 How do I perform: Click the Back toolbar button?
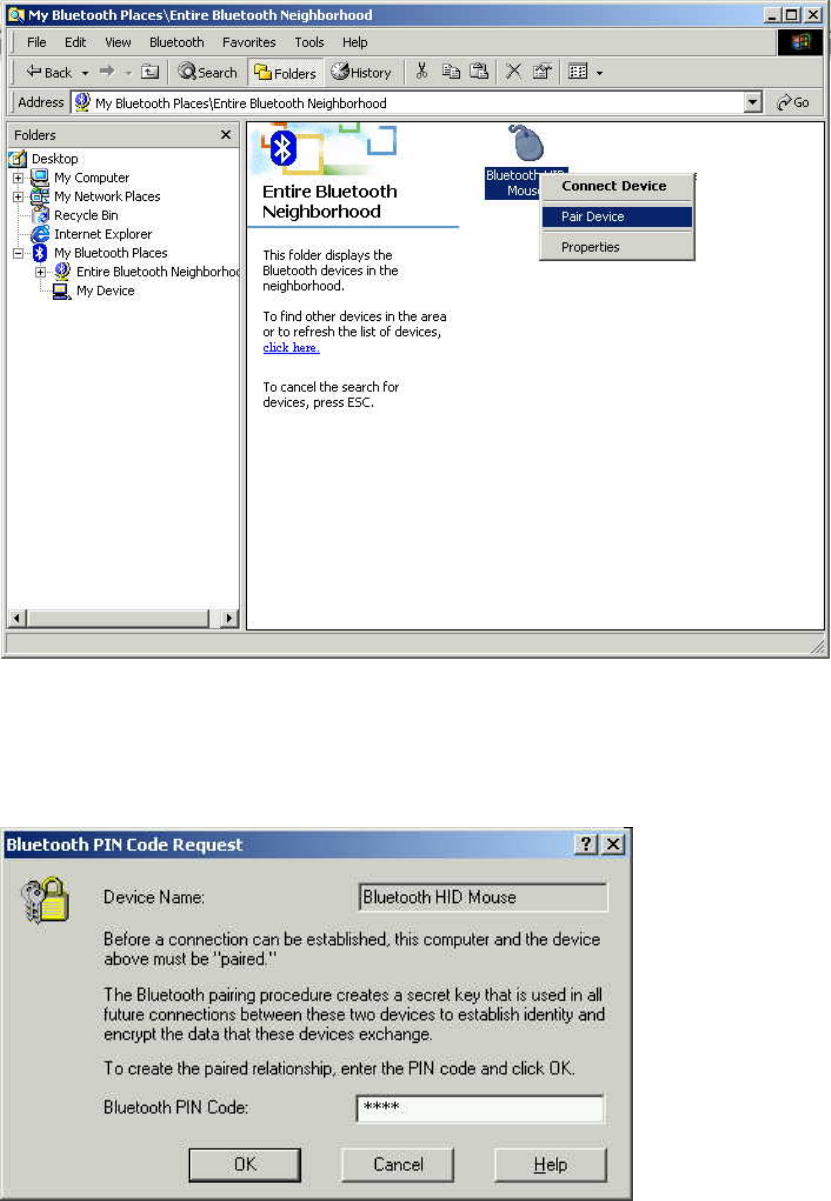coord(48,72)
